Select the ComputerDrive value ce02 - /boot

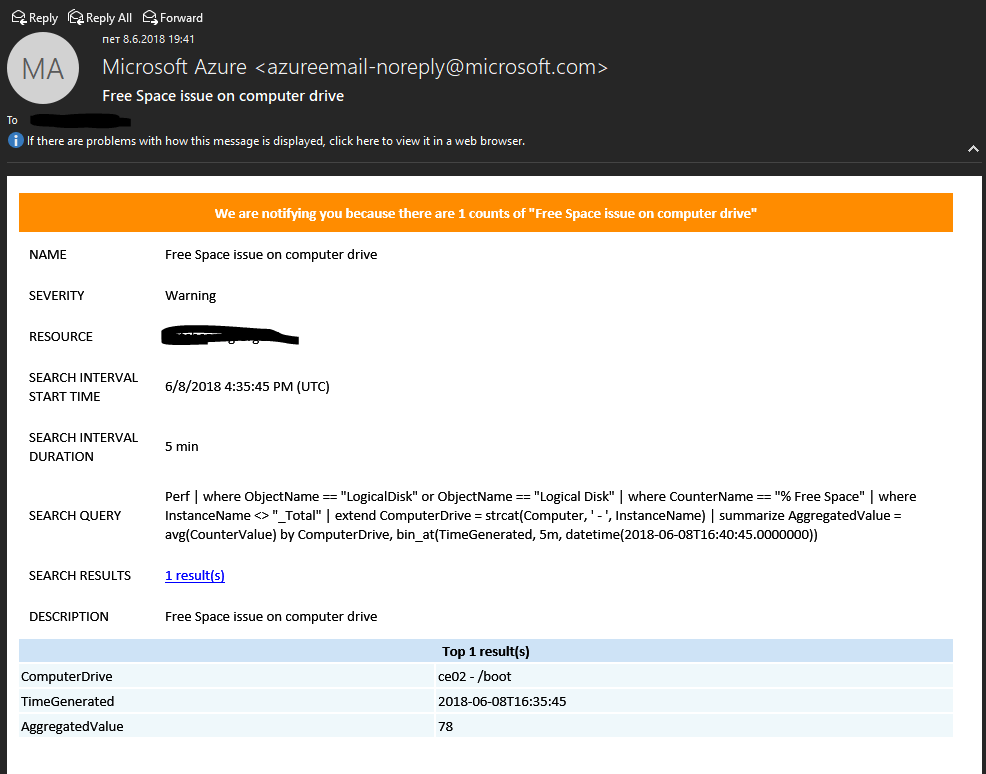pos(476,677)
